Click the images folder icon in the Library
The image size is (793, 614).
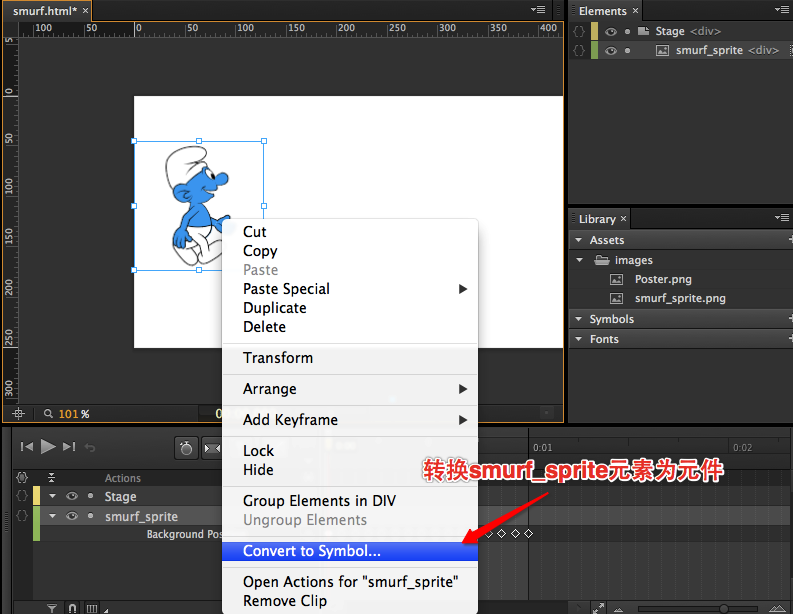tap(602, 260)
